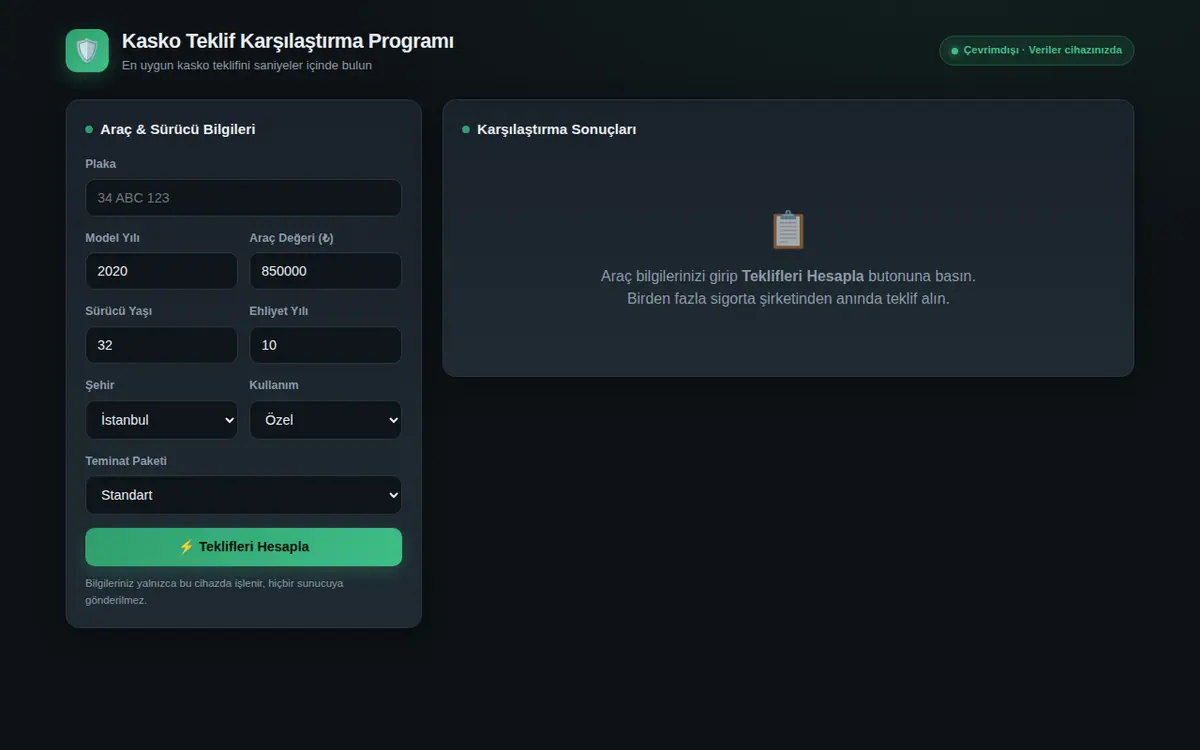Expand the Teminat Paketi dropdown
Screen dimensions: 1200x750
(244, 495)
